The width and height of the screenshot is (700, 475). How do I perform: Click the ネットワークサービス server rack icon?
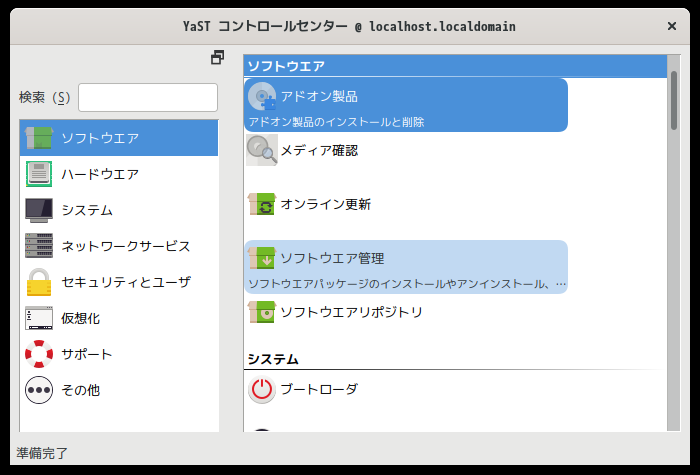[x=39, y=246]
